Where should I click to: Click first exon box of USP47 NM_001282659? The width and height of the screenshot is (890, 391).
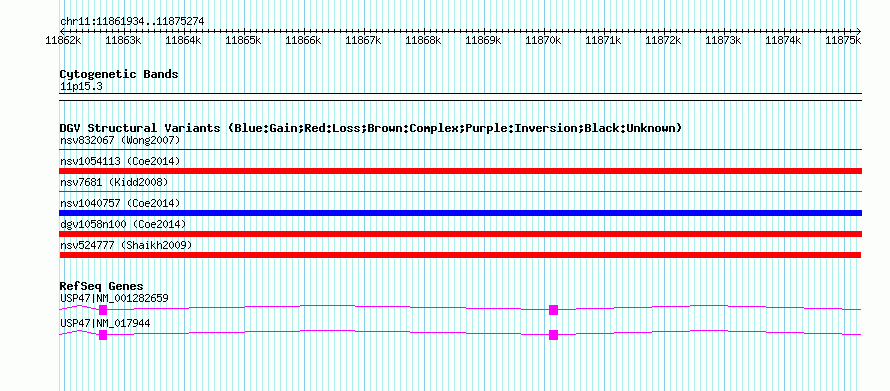pyautogui.click(x=103, y=310)
